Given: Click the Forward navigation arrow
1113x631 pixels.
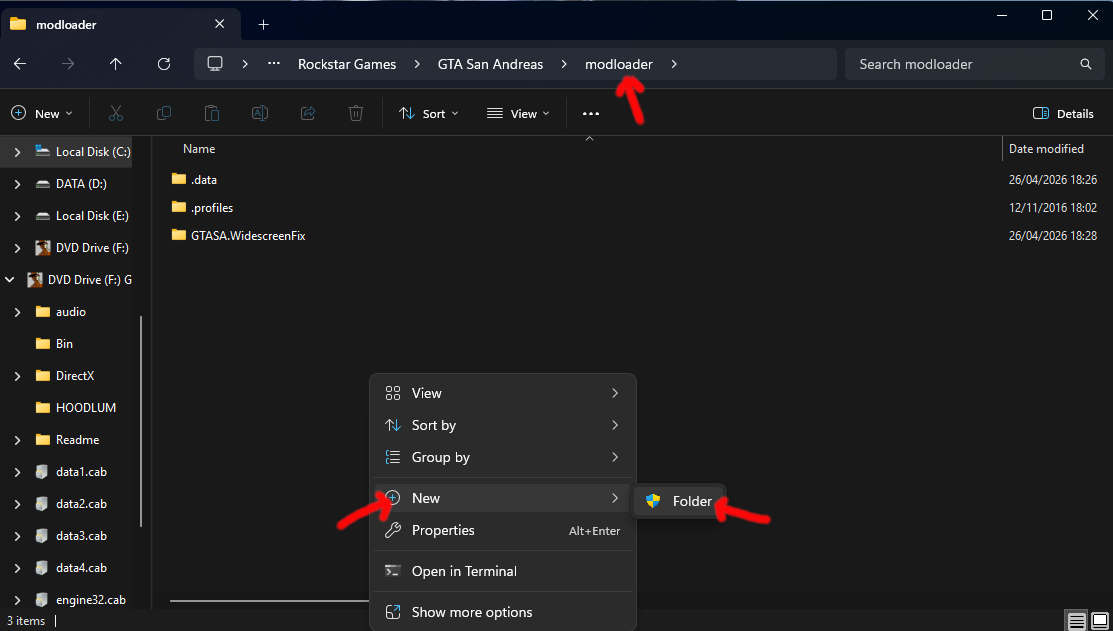Looking at the screenshot, I should click(68, 64).
